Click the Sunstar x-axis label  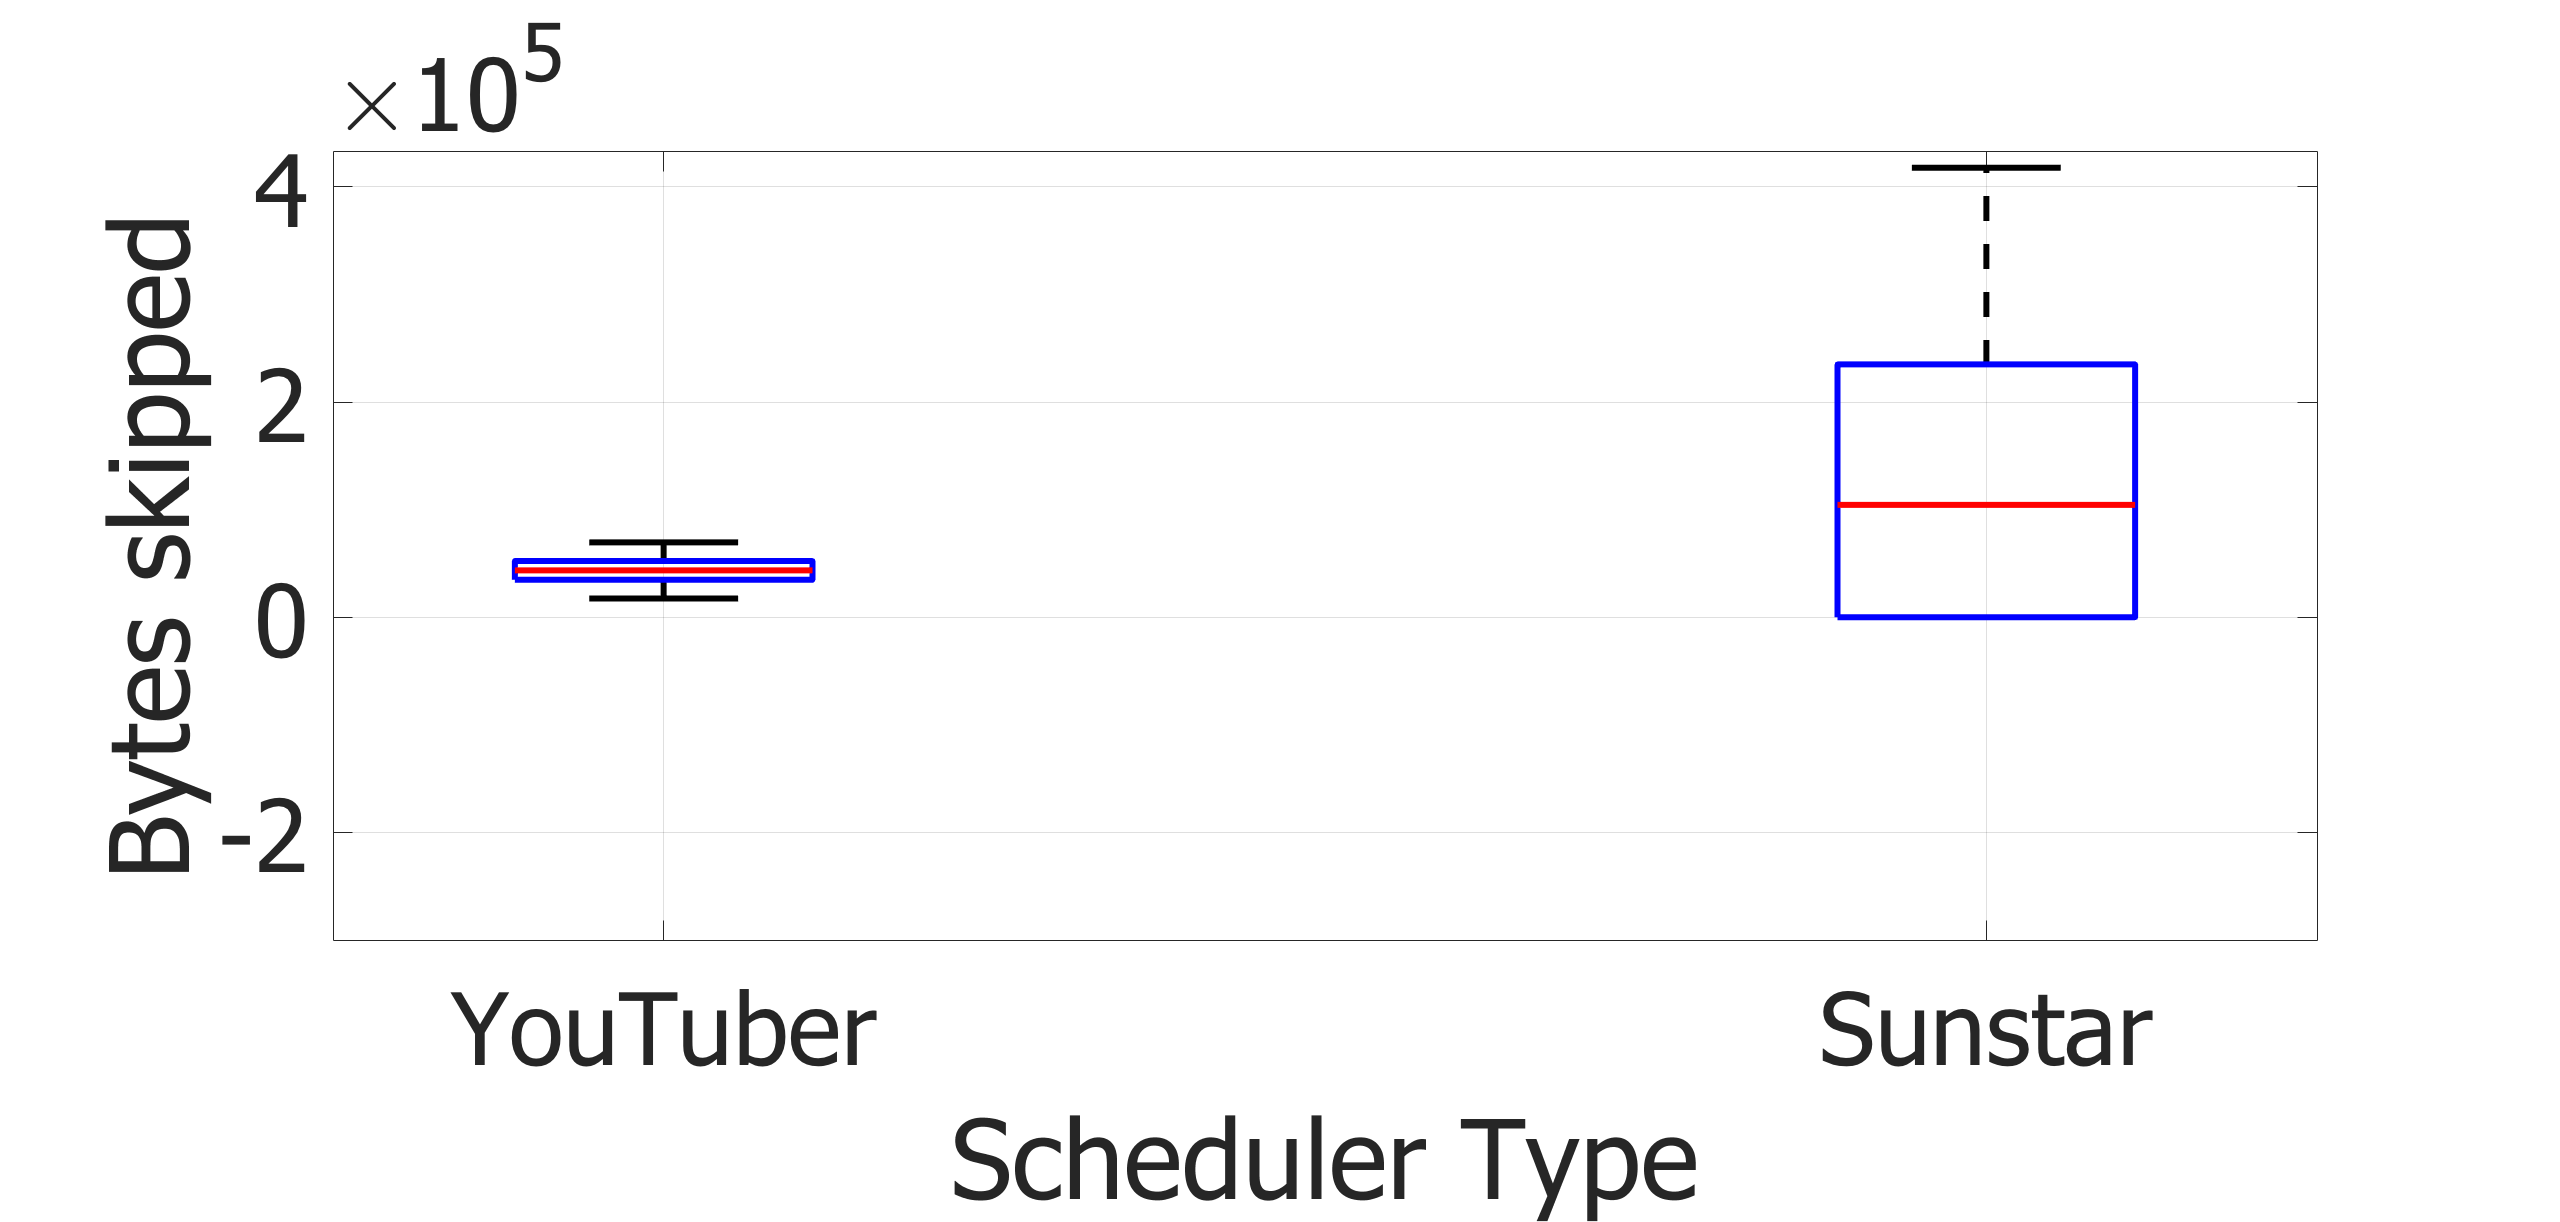coord(1985,1030)
